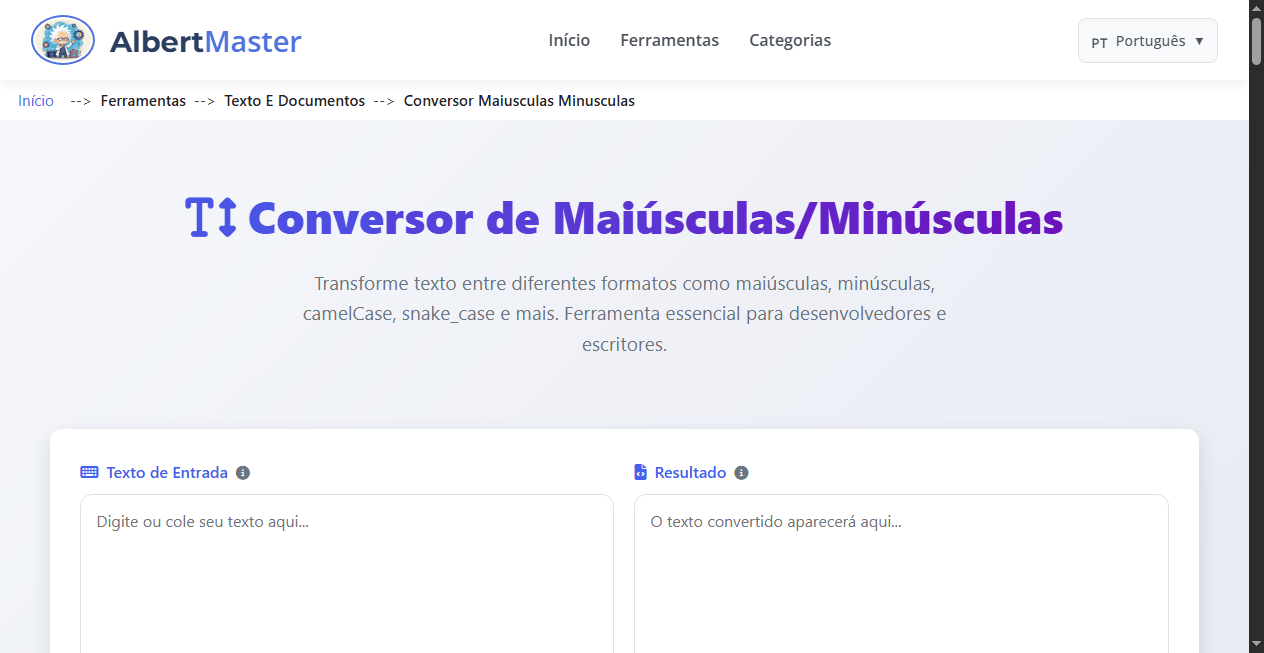Click the keyboard icon beside Texto de Entrada
Viewport: 1264px width, 653px height.
tap(89, 472)
